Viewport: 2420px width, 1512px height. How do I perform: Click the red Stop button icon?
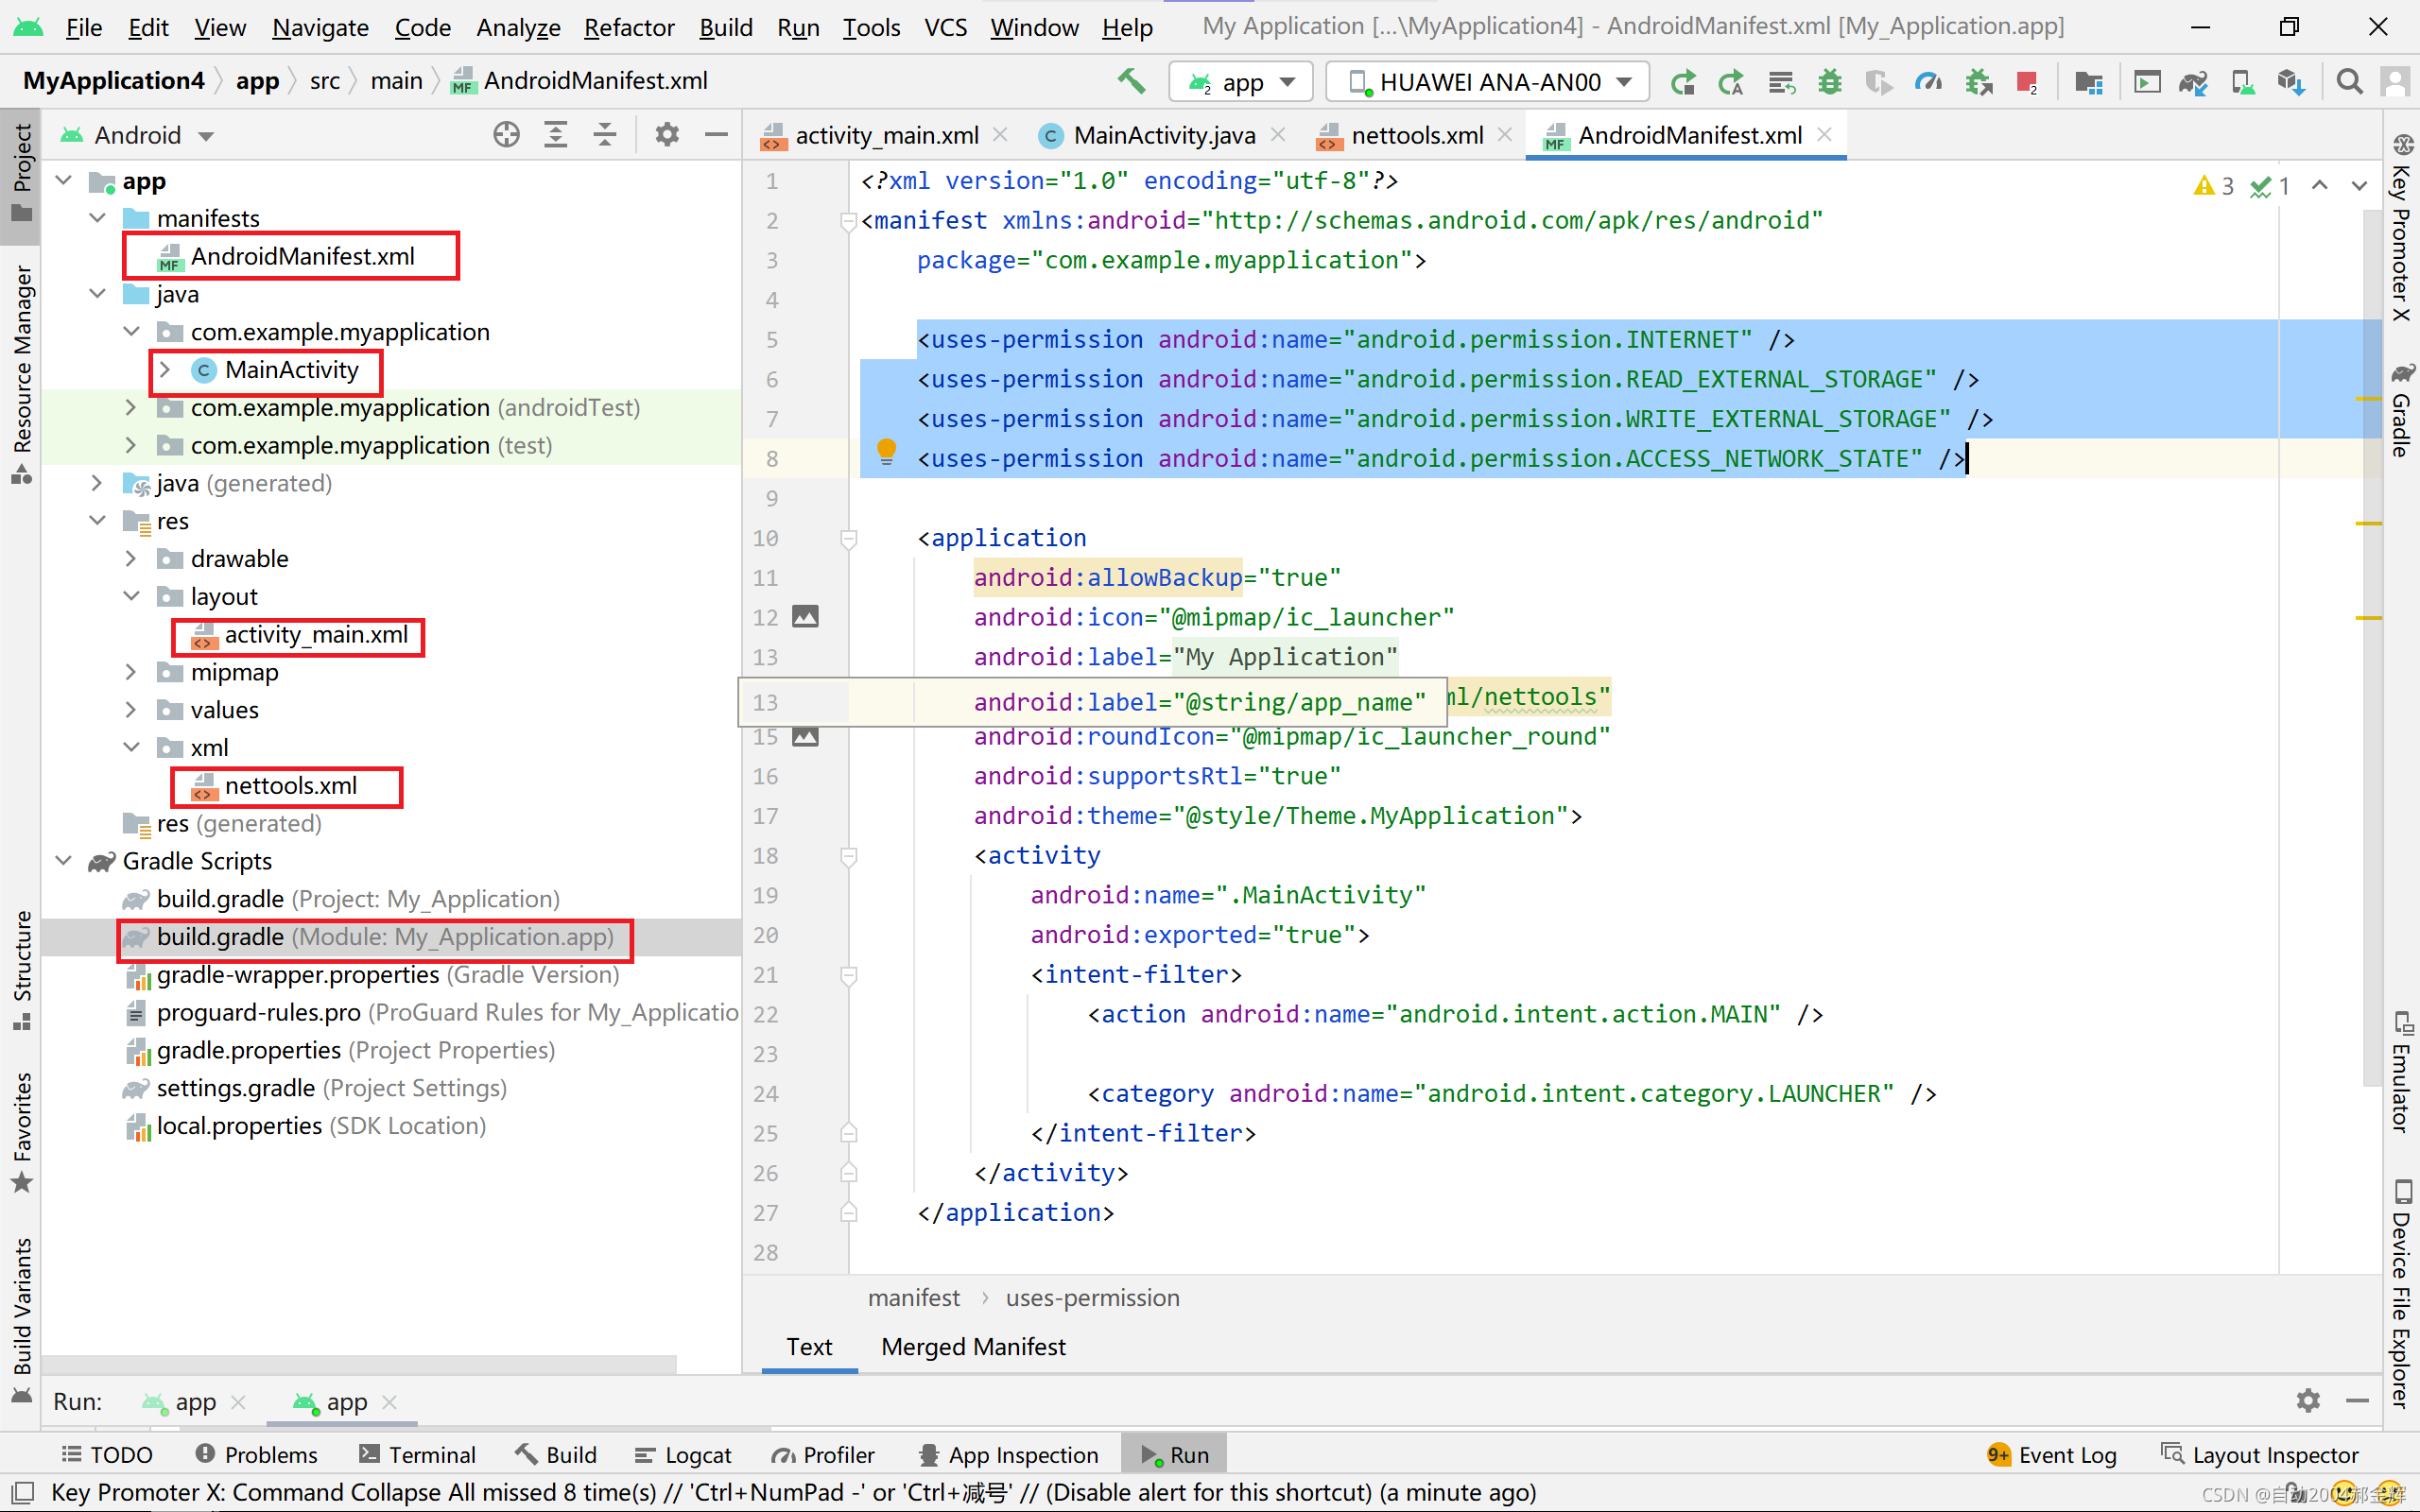[x=2027, y=82]
